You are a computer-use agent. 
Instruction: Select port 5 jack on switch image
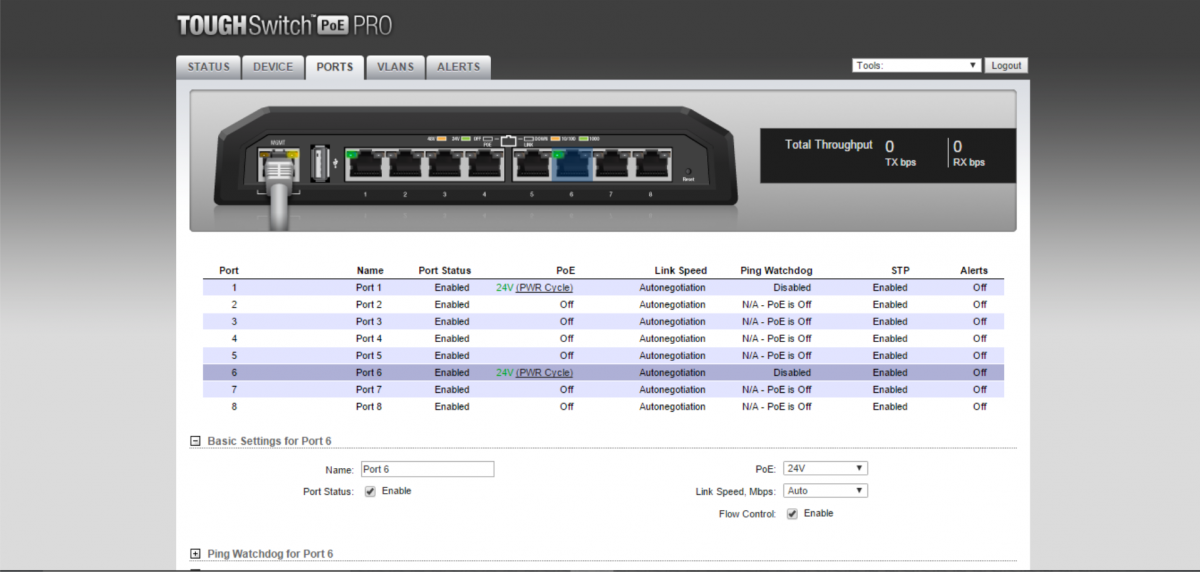[532, 163]
